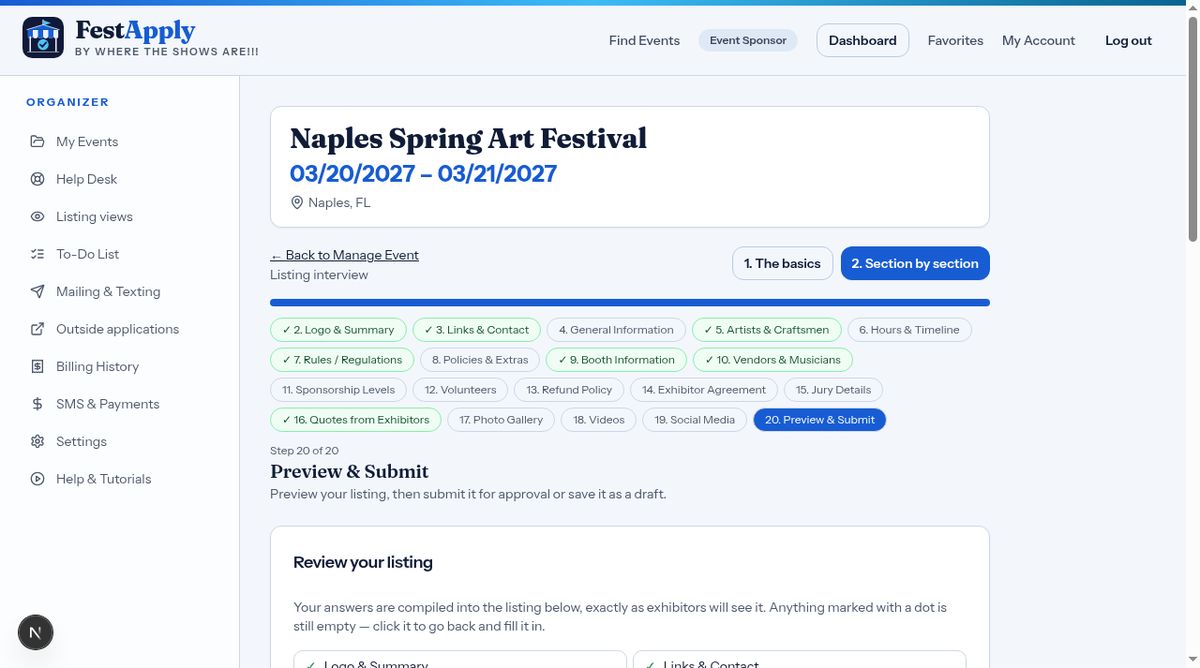
Task: Jump to step 19. Social Media
Action: [694, 420]
